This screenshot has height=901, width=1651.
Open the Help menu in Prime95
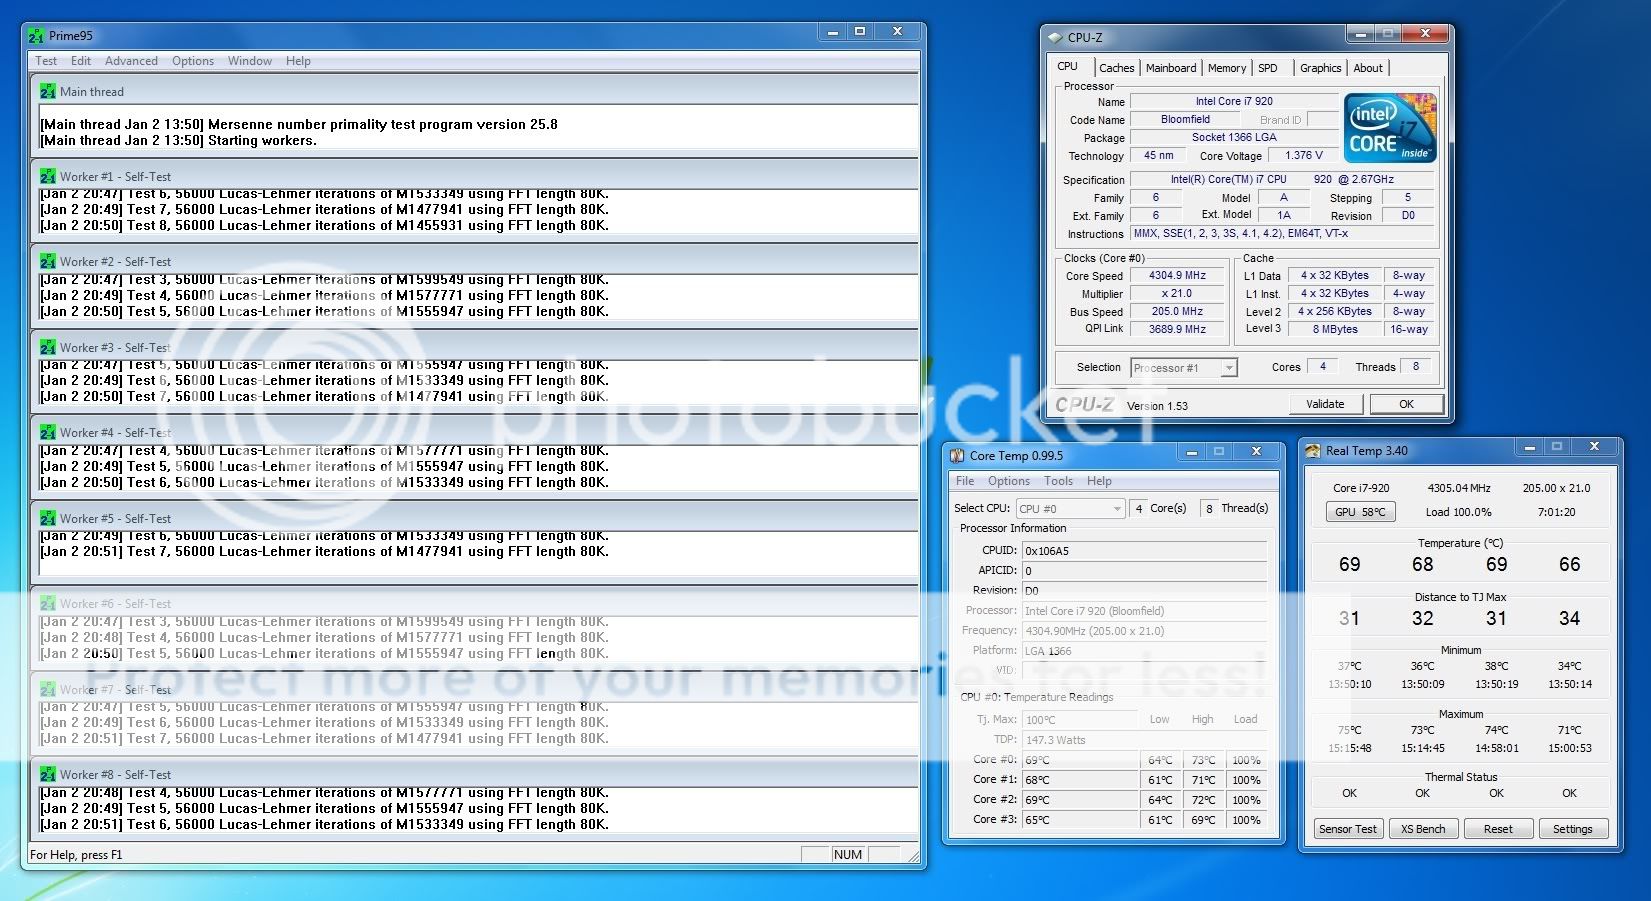tap(298, 61)
